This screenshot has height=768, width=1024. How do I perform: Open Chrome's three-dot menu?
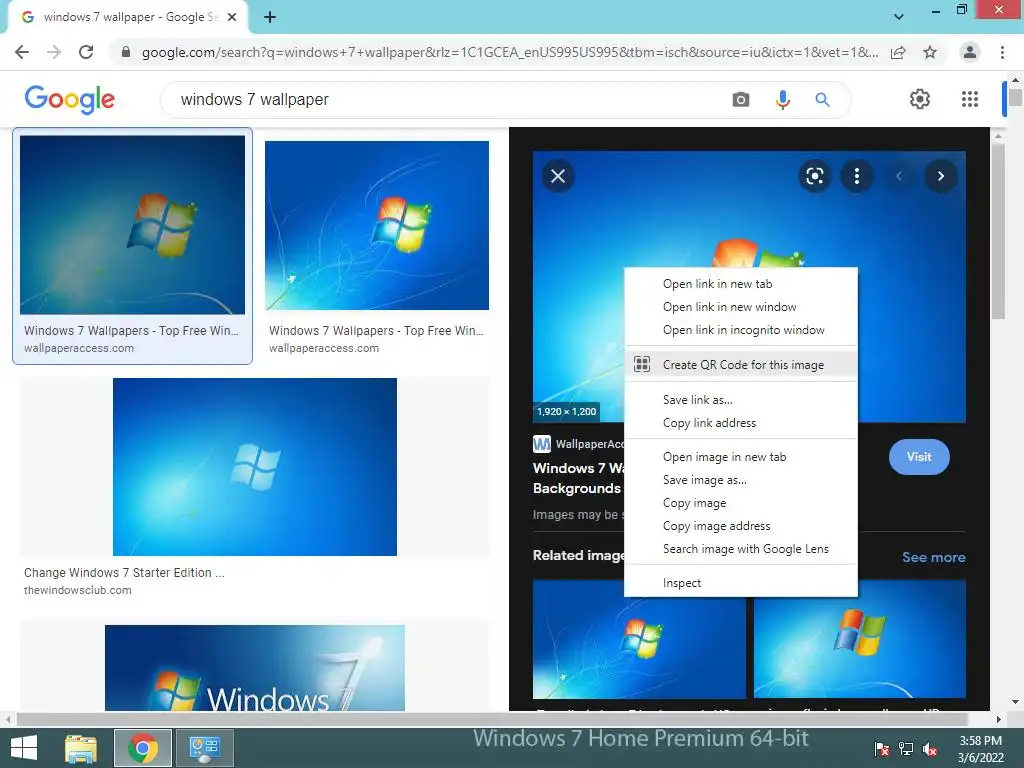(x=1002, y=52)
